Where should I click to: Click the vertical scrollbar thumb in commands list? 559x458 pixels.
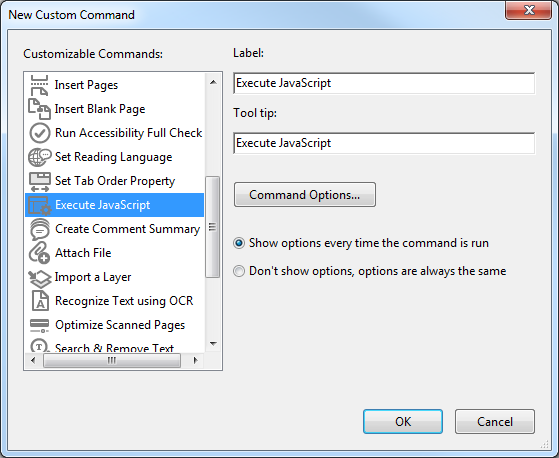[x=213, y=227]
